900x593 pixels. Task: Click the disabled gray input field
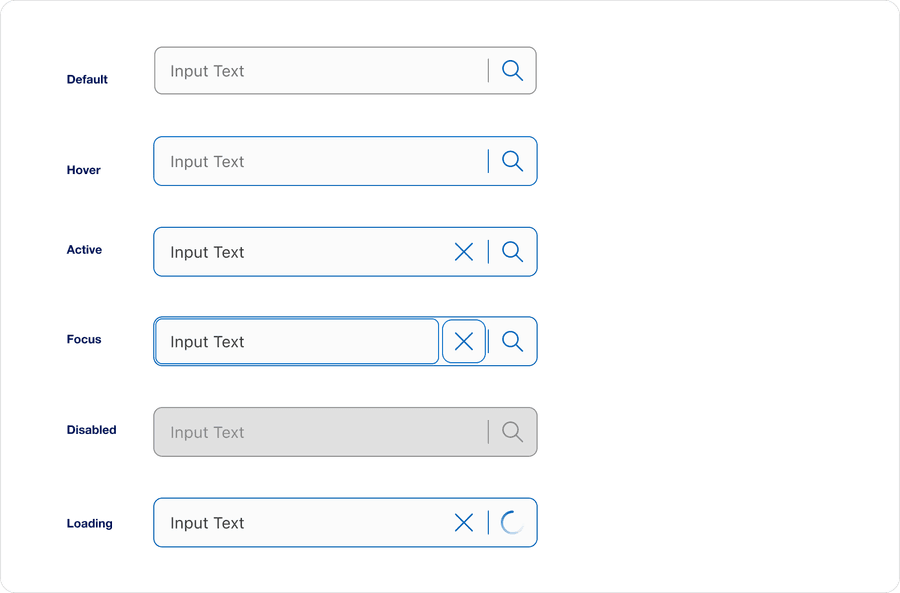pos(300,432)
